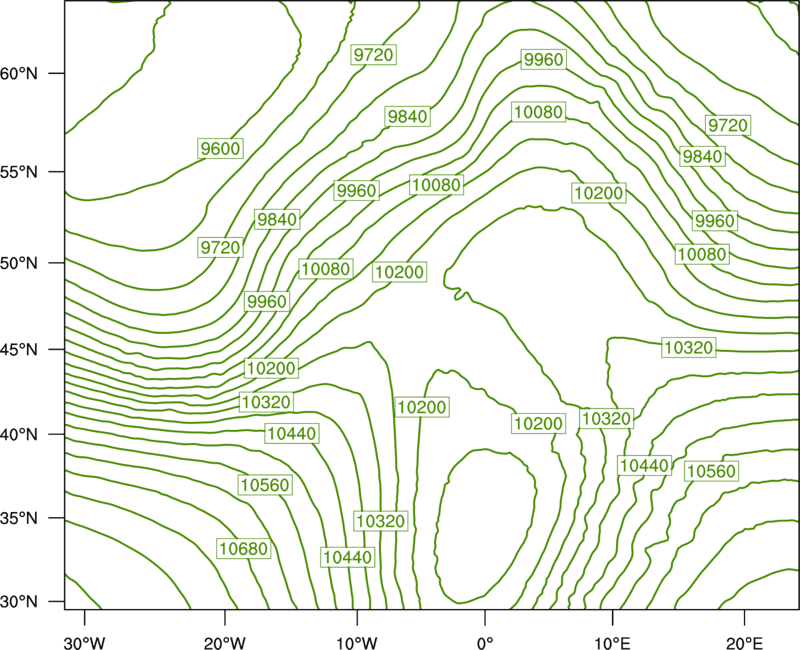Select the 30°N latitude axis label

coord(19,602)
